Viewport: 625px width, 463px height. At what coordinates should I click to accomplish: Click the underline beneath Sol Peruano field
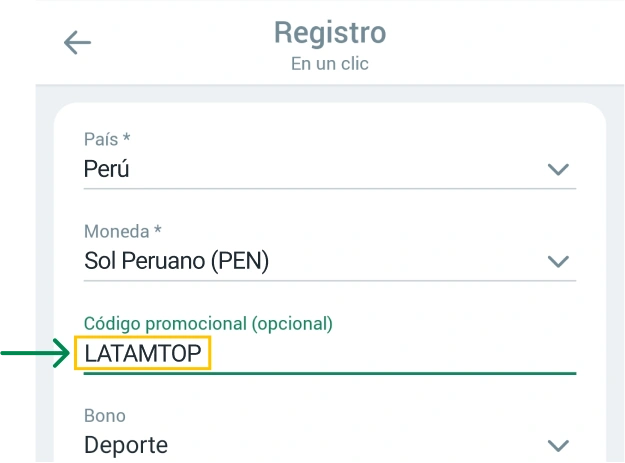pyautogui.click(x=330, y=280)
